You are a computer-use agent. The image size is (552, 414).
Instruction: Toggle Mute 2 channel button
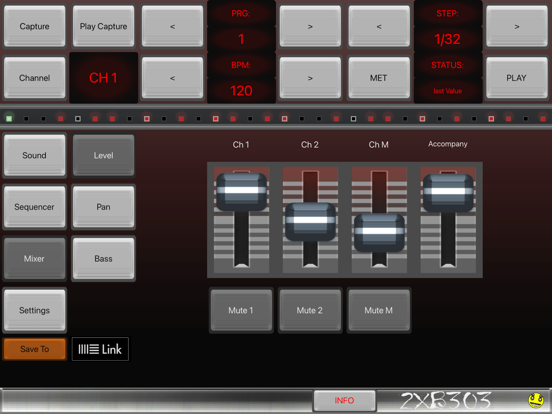[x=310, y=310]
